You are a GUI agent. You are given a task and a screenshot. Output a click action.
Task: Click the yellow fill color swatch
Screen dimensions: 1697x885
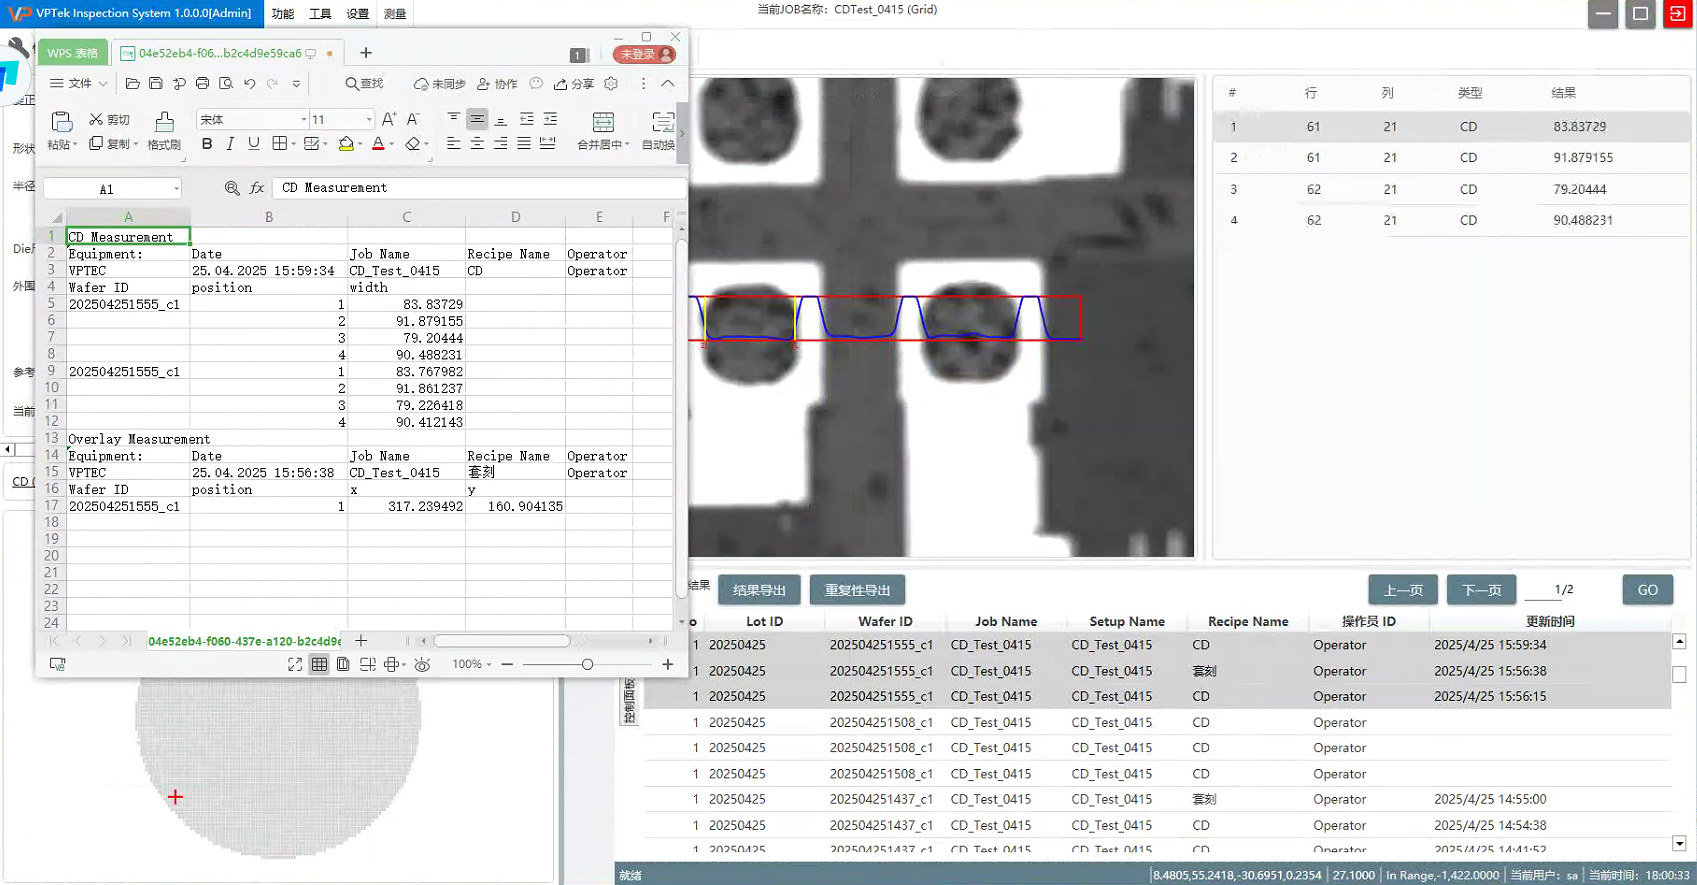tap(346, 144)
